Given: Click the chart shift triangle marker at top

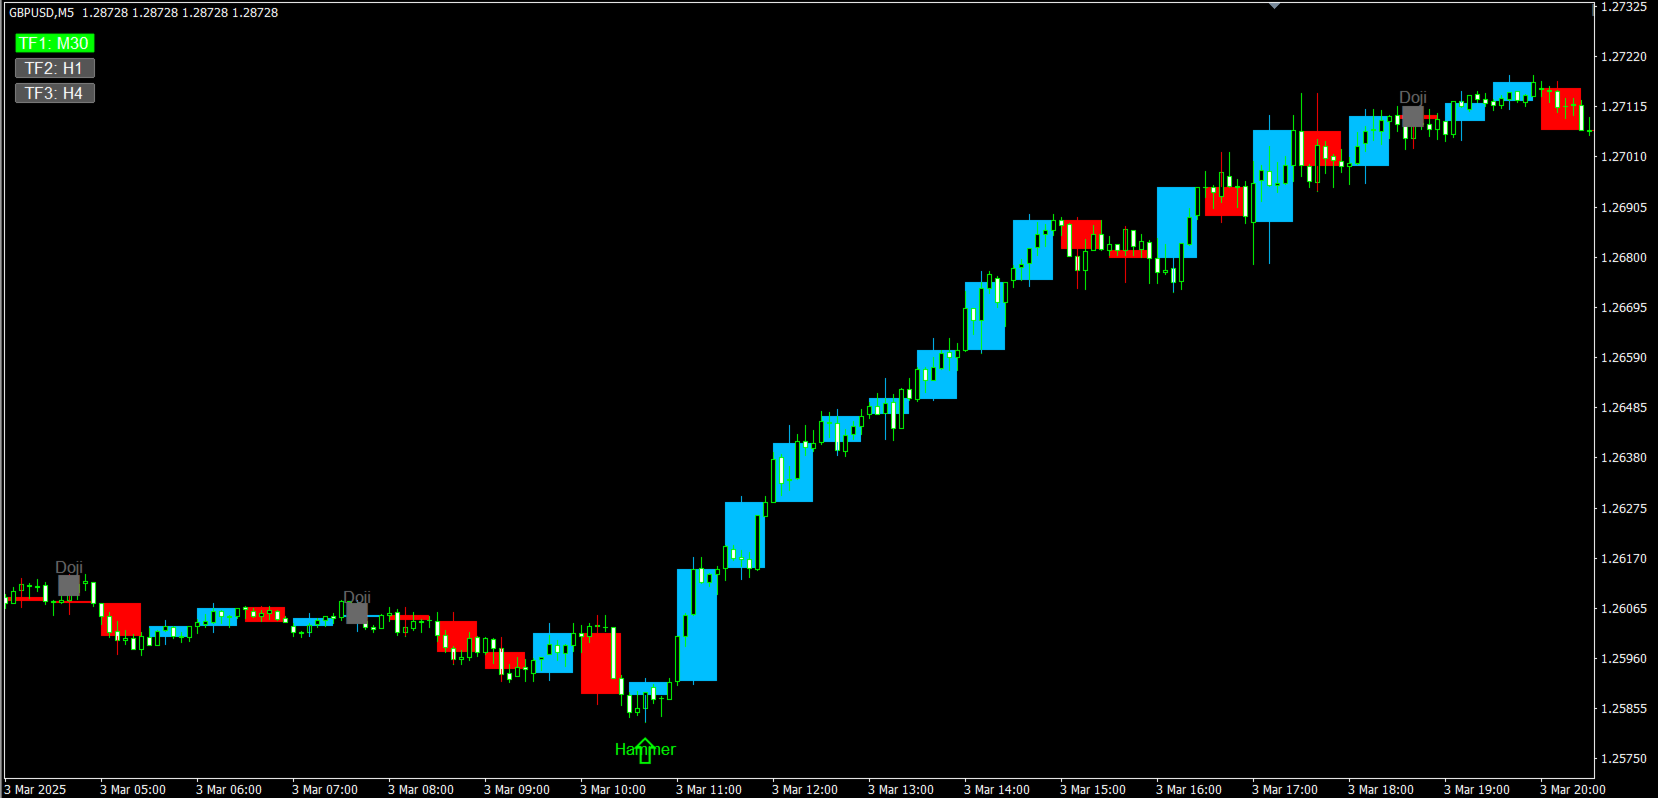Looking at the screenshot, I should coord(1274,6).
